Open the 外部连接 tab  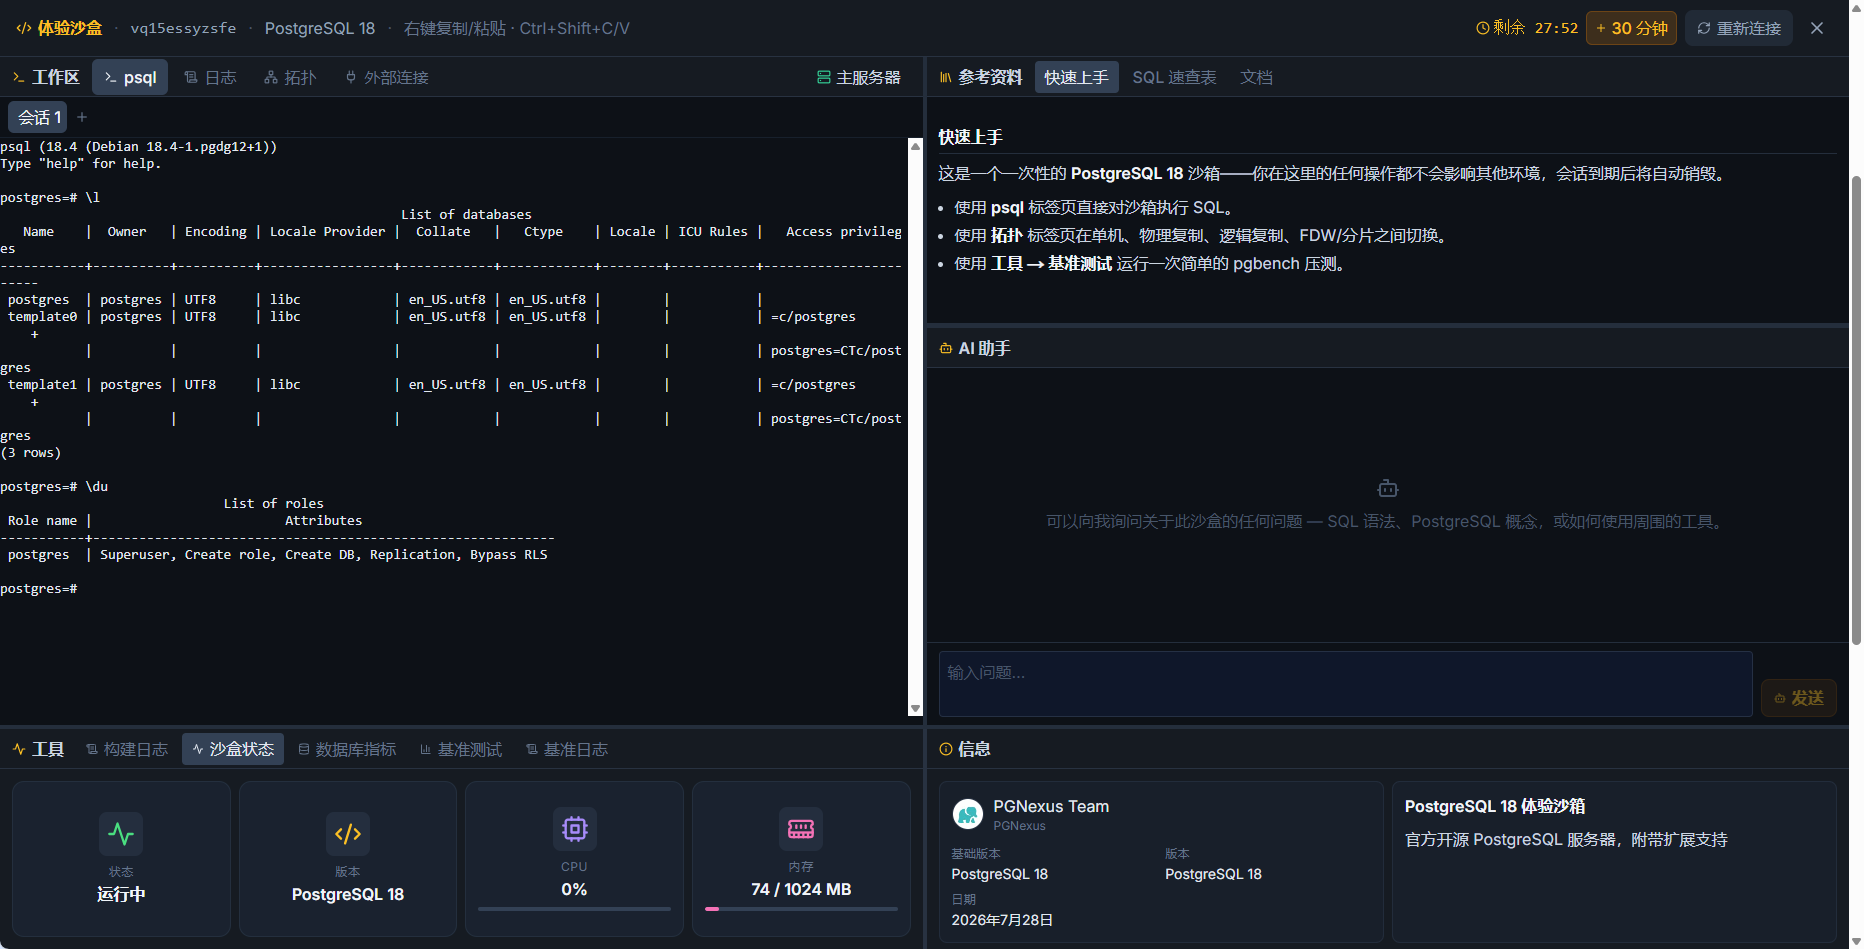[387, 77]
